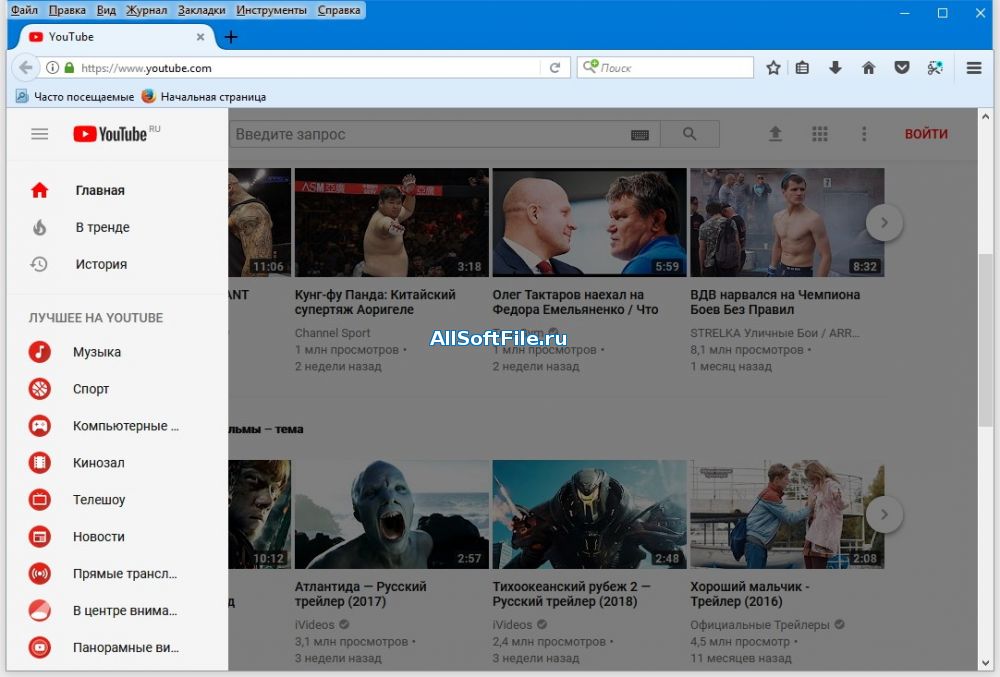Save page to Pocket
The height and width of the screenshot is (677, 1000).
[x=901, y=68]
